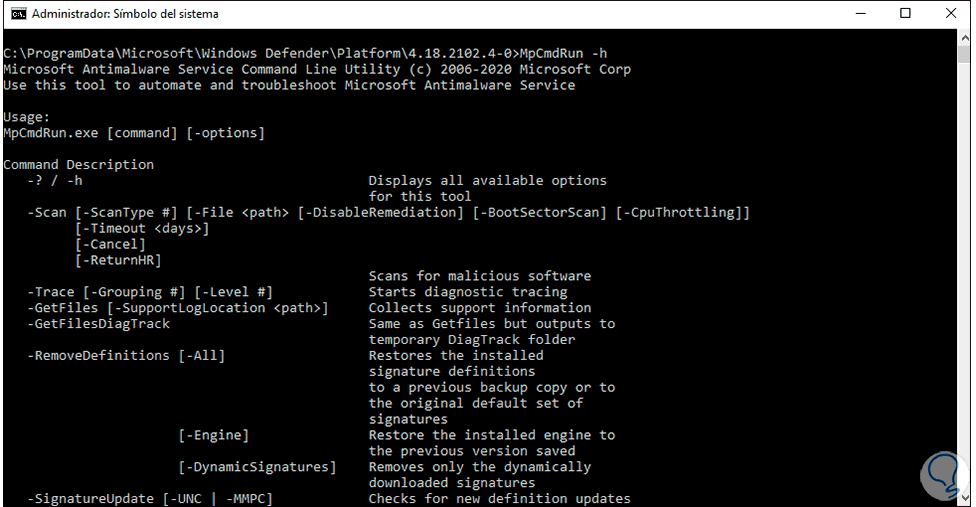This screenshot has width=976, height=507.
Task: Maximize the command prompt window
Action: pos(906,14)
